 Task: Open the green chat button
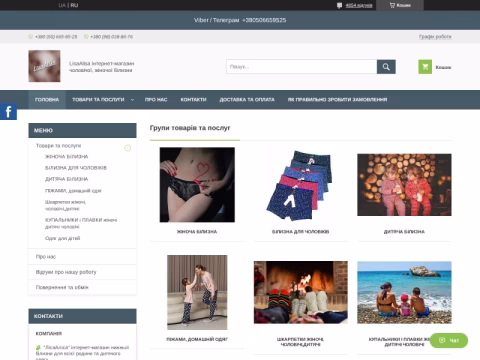(449, 340)
